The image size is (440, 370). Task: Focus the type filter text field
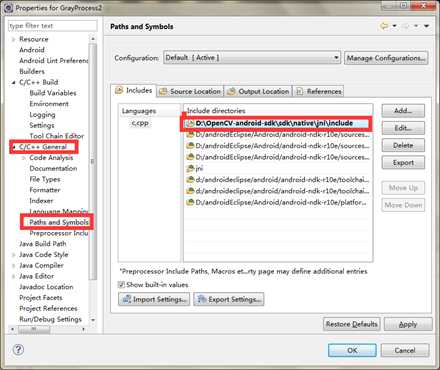pyautogui.click(x=53, y=26)
